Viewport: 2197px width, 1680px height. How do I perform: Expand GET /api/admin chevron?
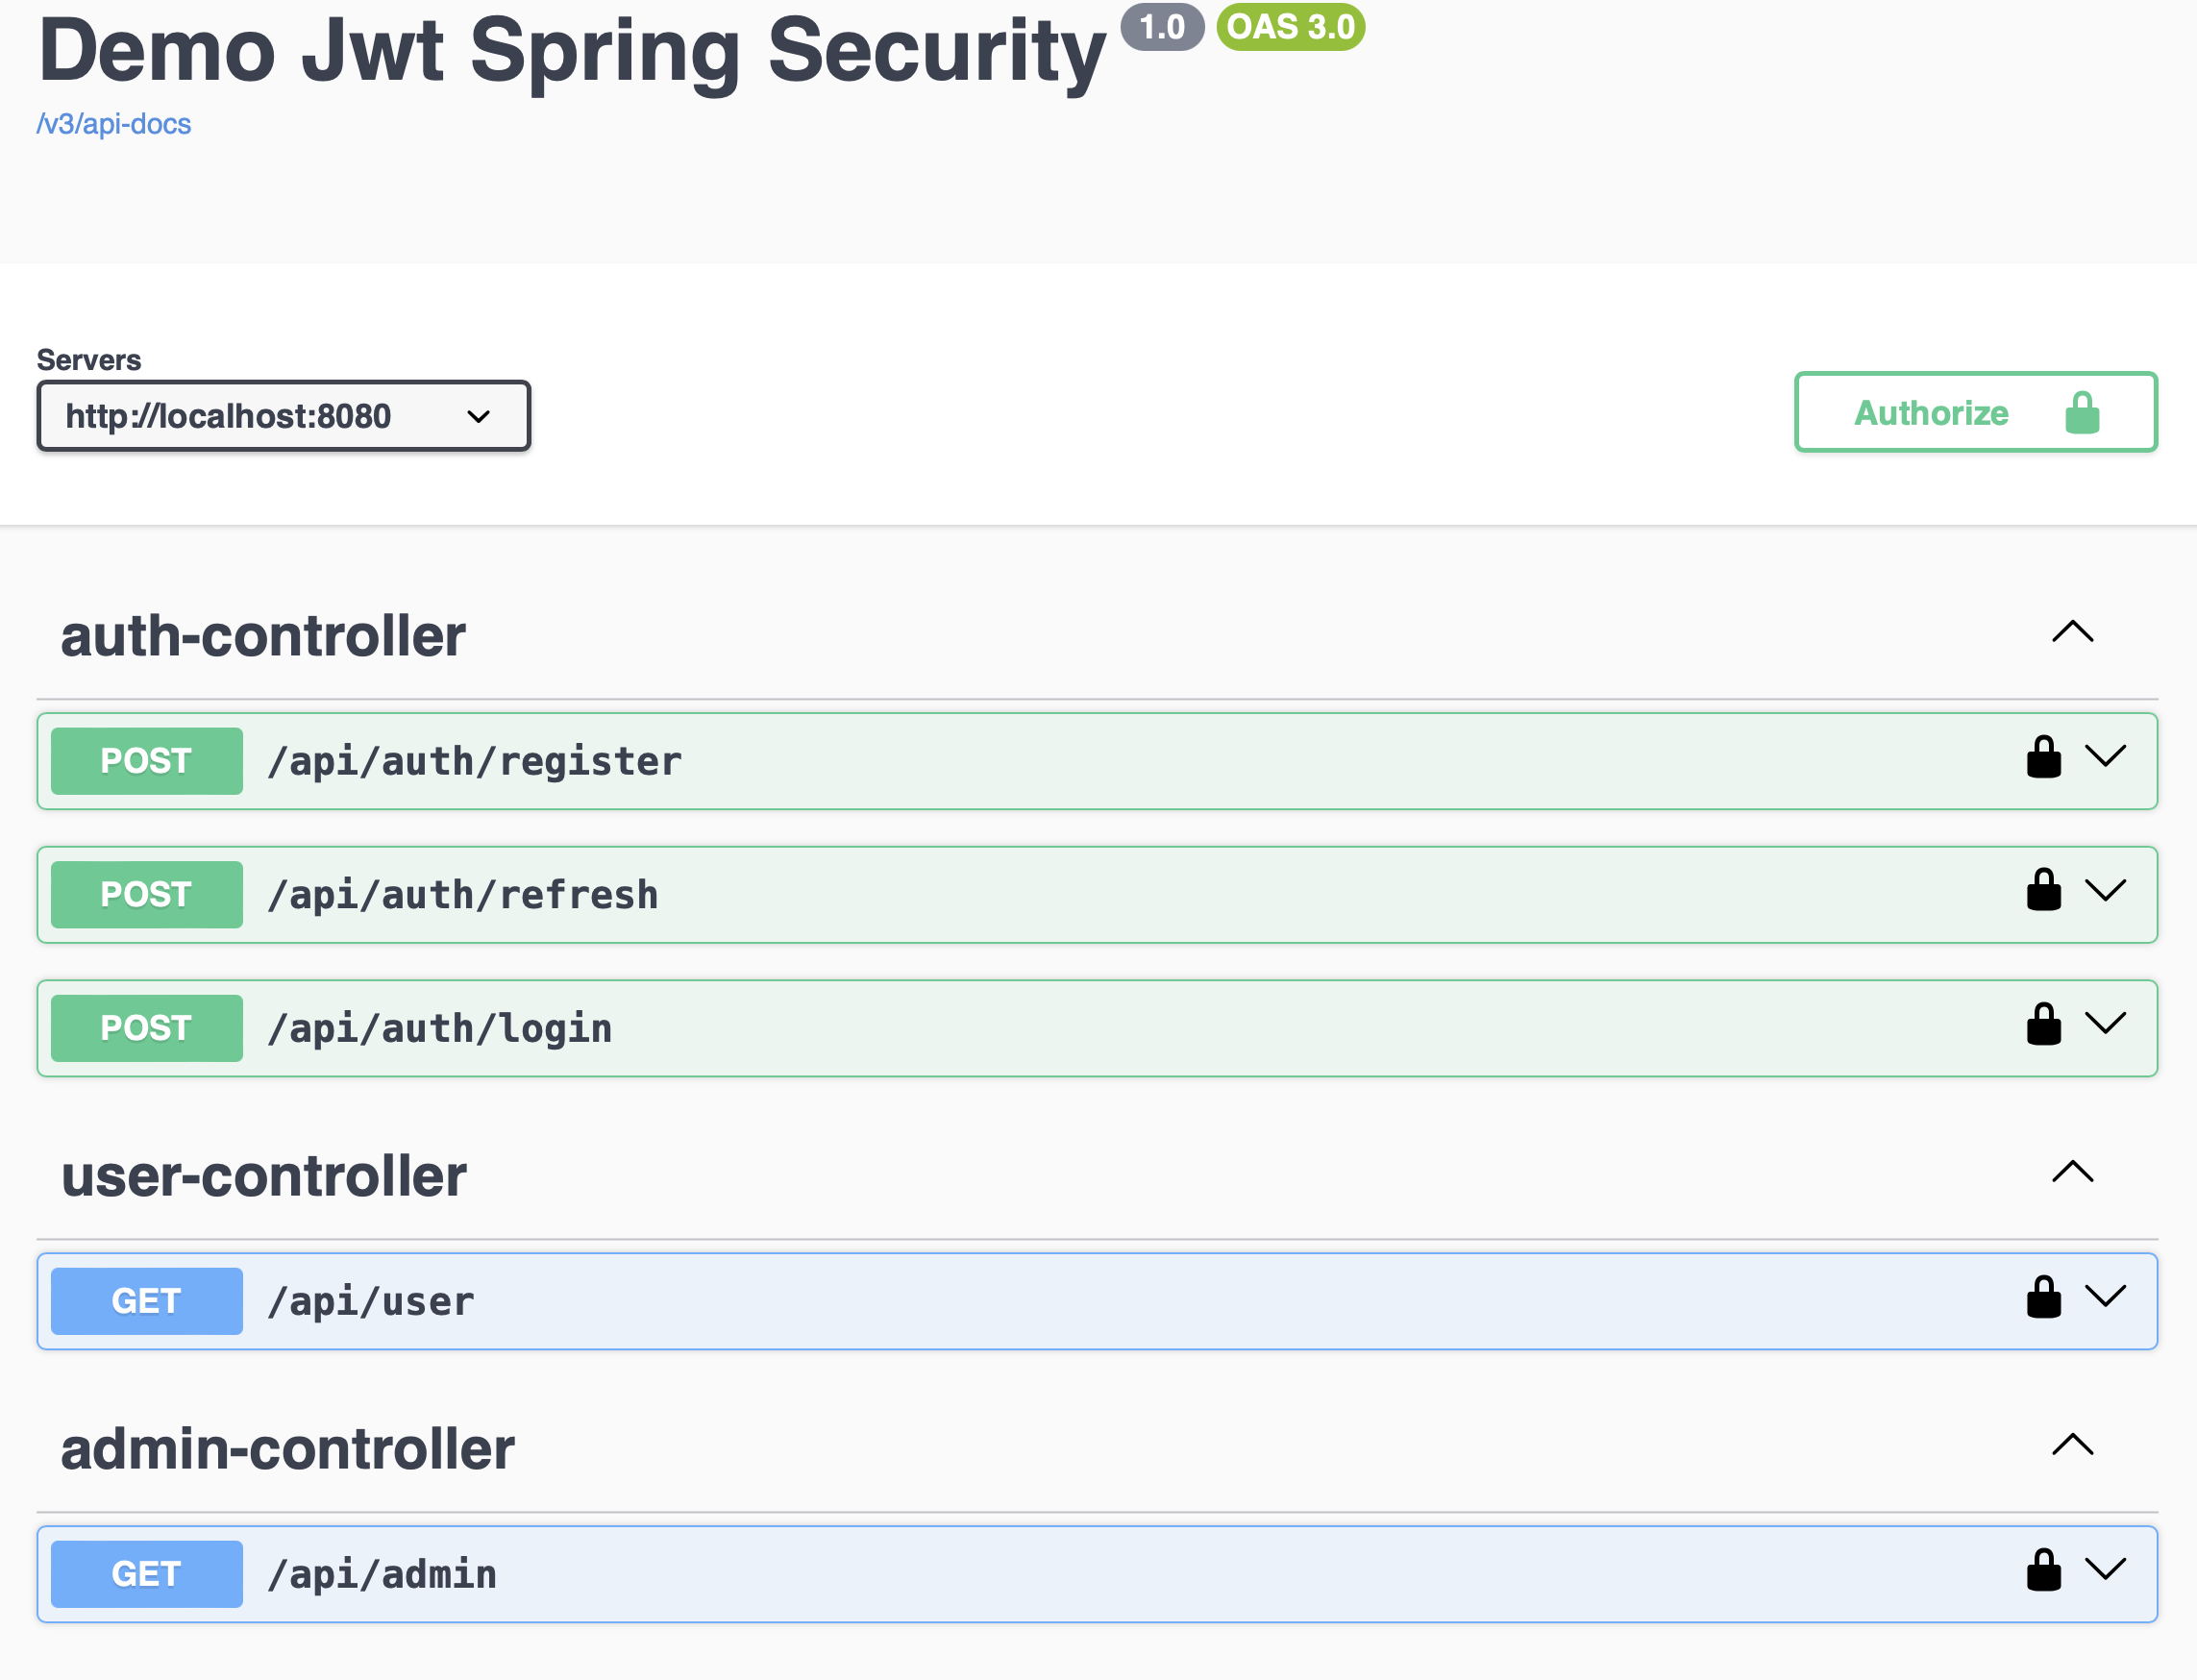tap(2105, 1570)
